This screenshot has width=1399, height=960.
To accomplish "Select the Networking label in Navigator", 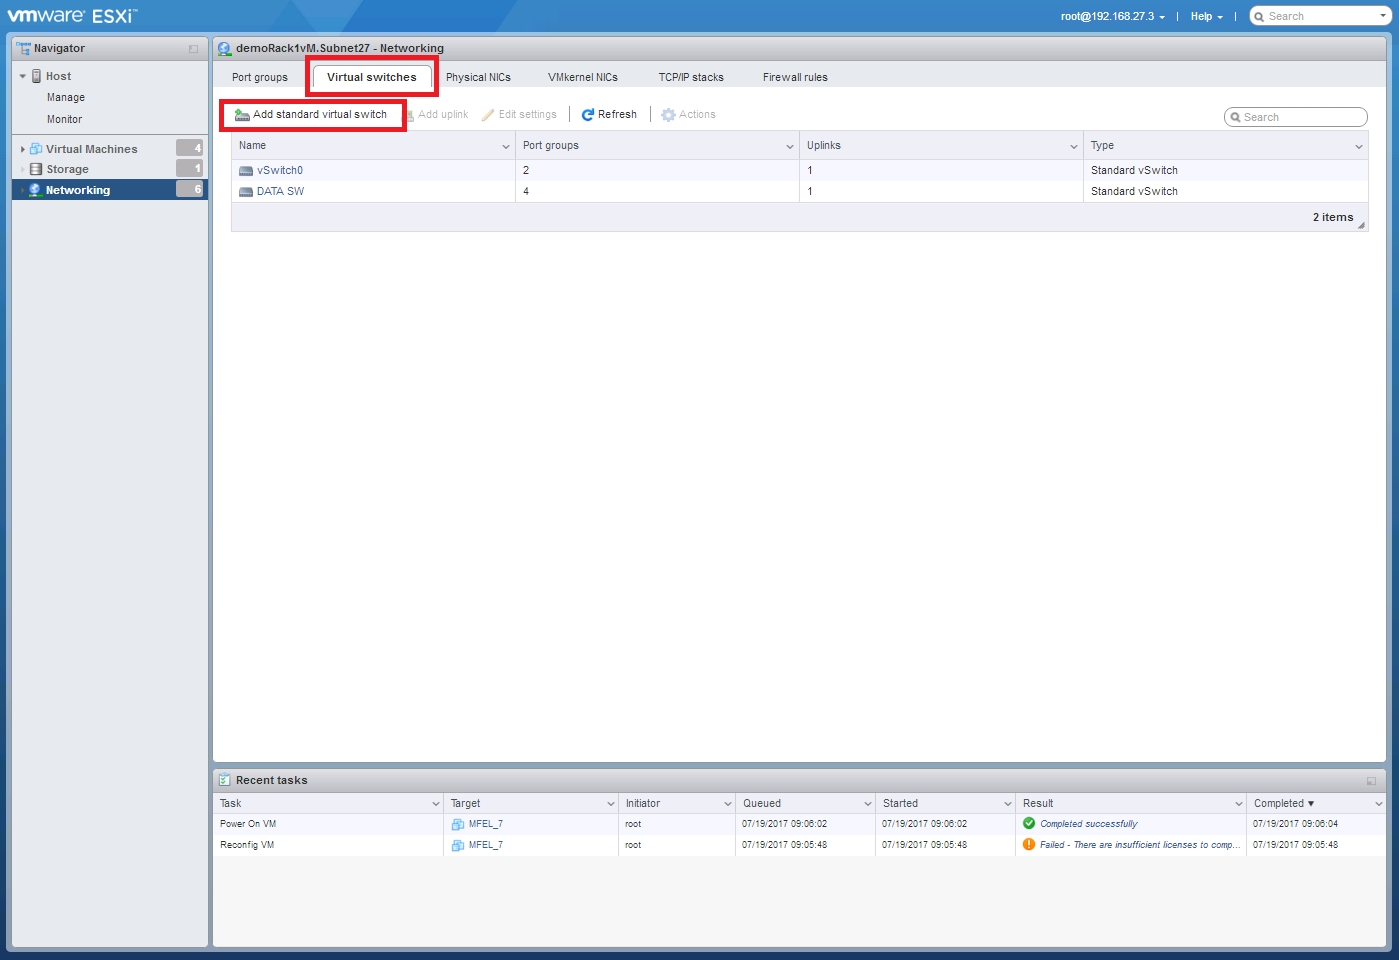I will click(78, 190).
